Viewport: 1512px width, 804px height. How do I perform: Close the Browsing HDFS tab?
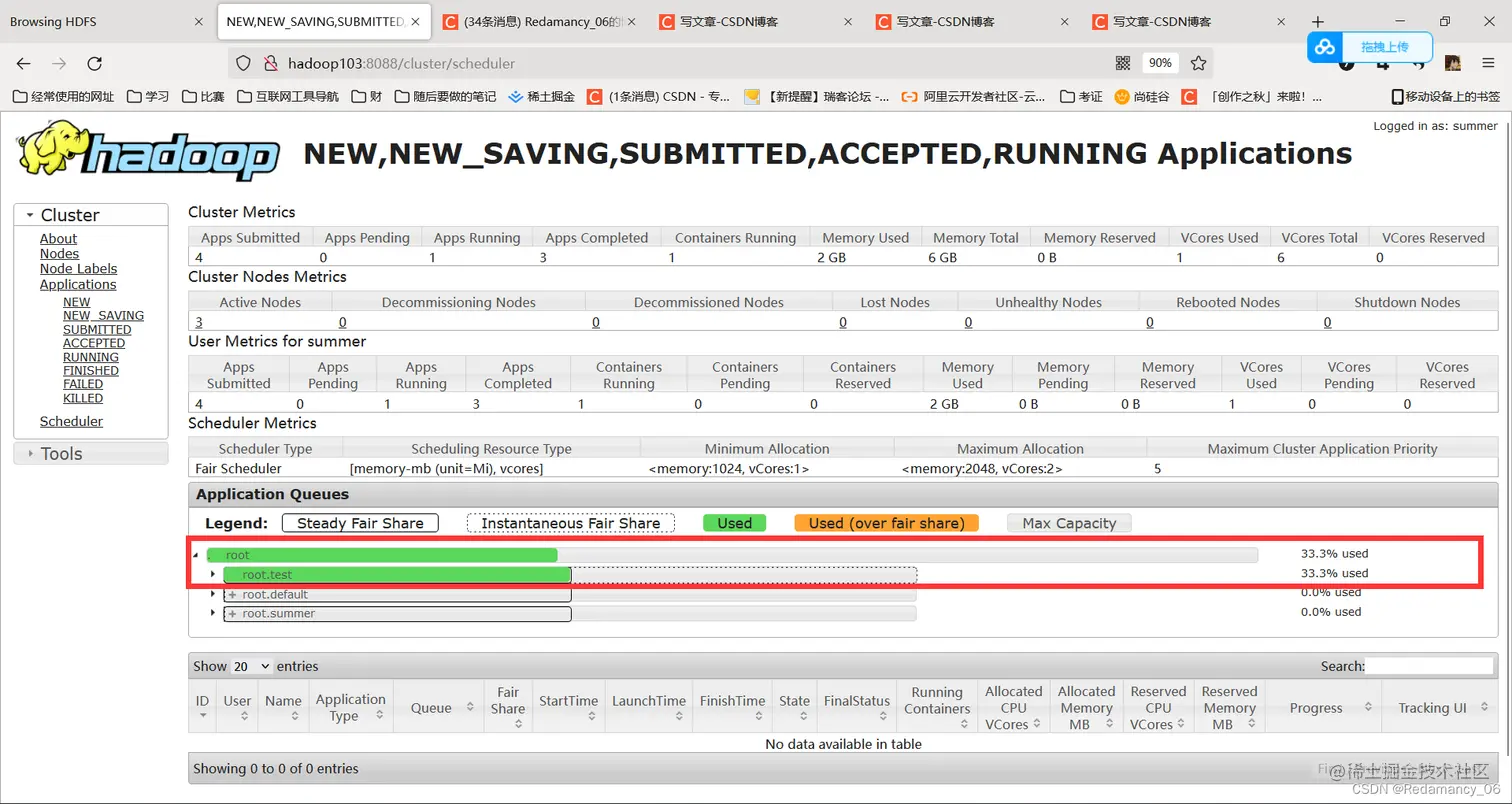click(x=197, y=21)
